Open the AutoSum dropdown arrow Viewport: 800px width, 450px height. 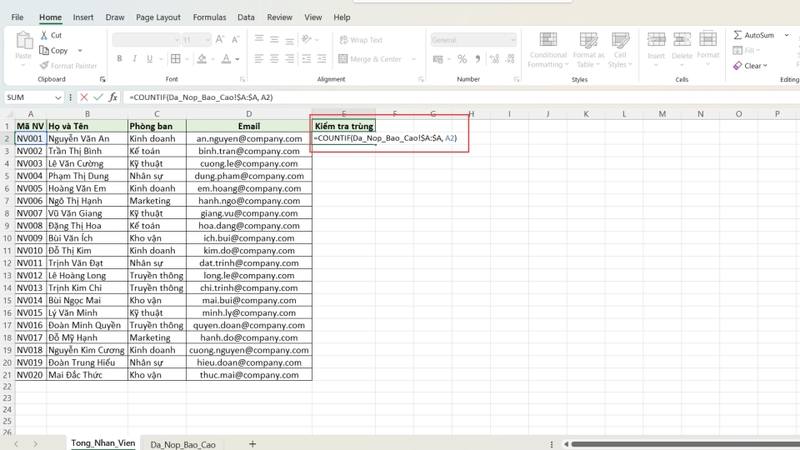787,35
